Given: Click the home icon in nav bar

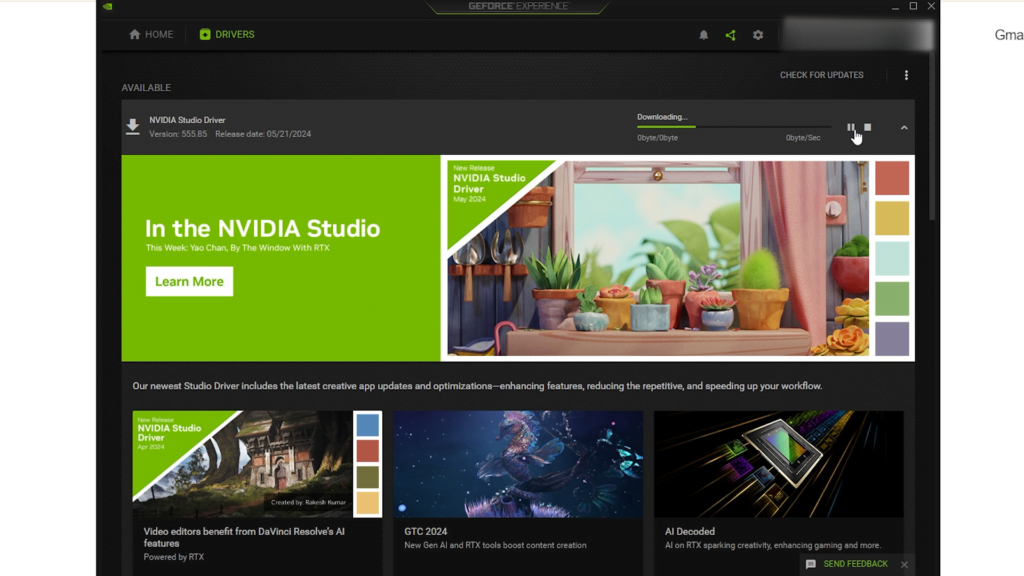Looking at the screenshot, I should click(135, 35).
